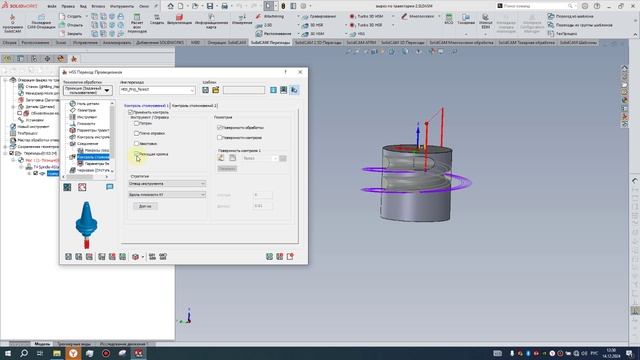Enable the Поверхности контроля checkbox

click(220, 138)
